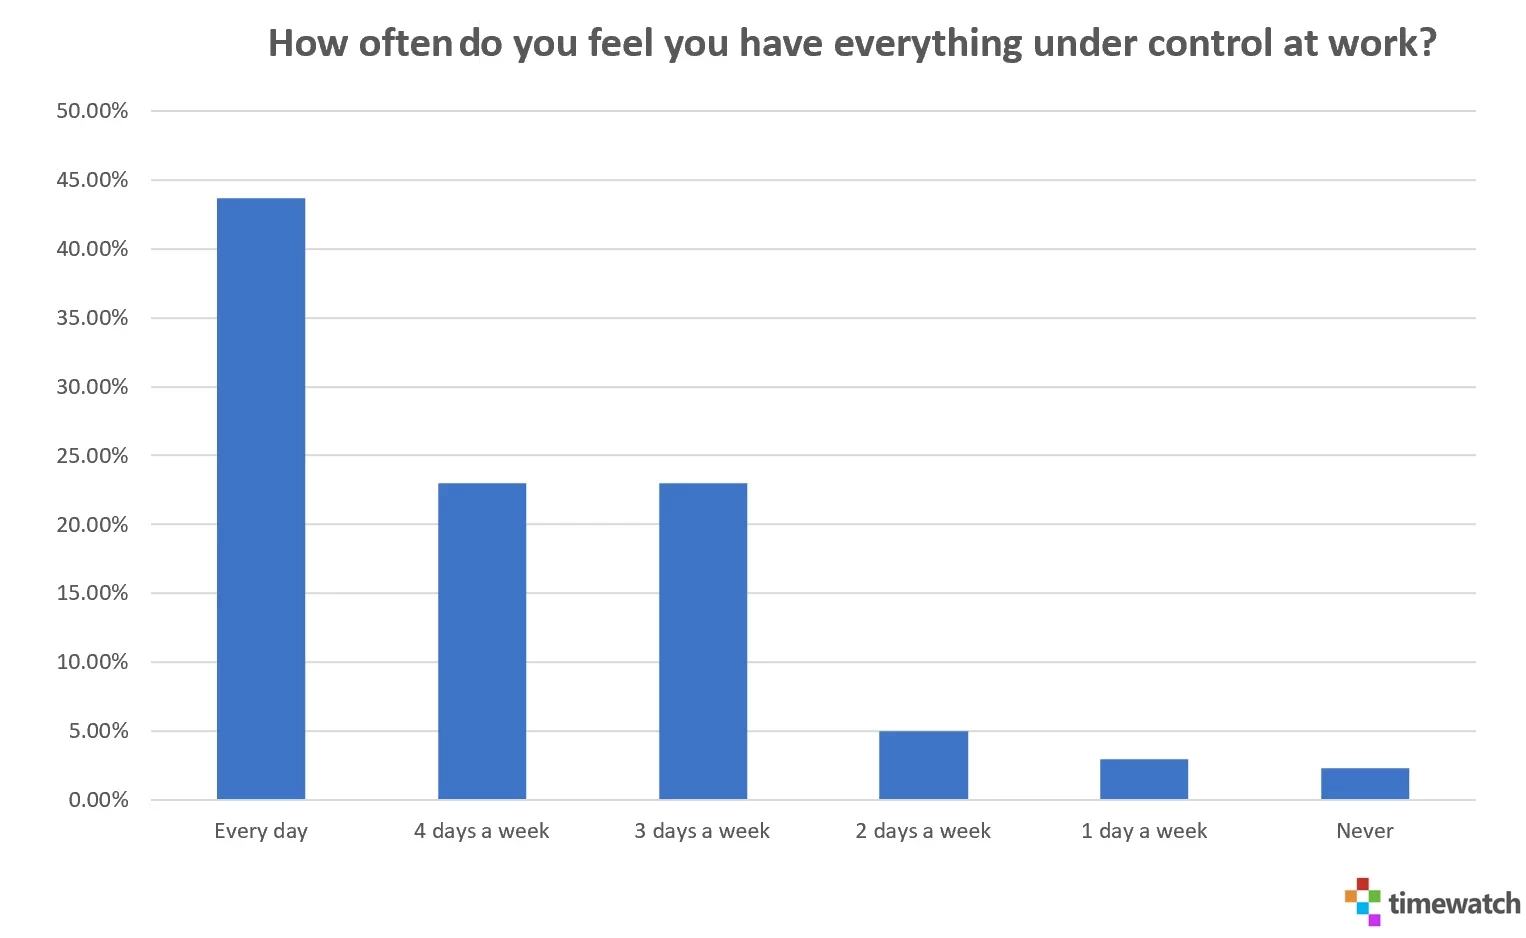
Task: Click the timewatch brand name text
Action: coord(1454,904)
